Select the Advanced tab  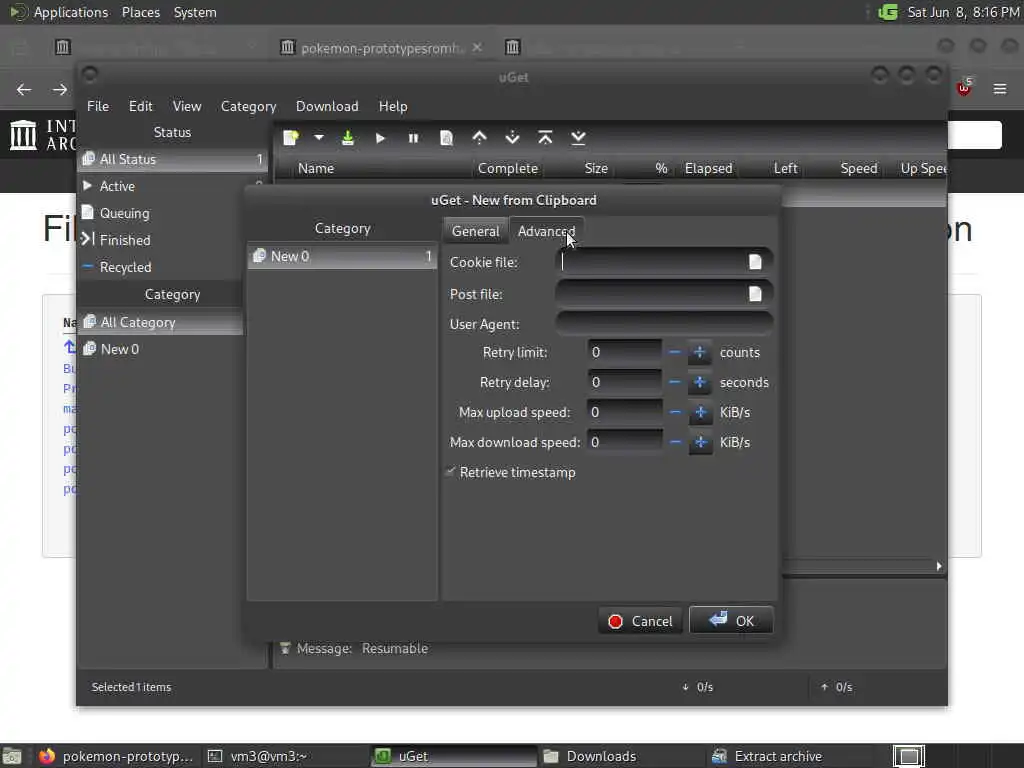546,231
